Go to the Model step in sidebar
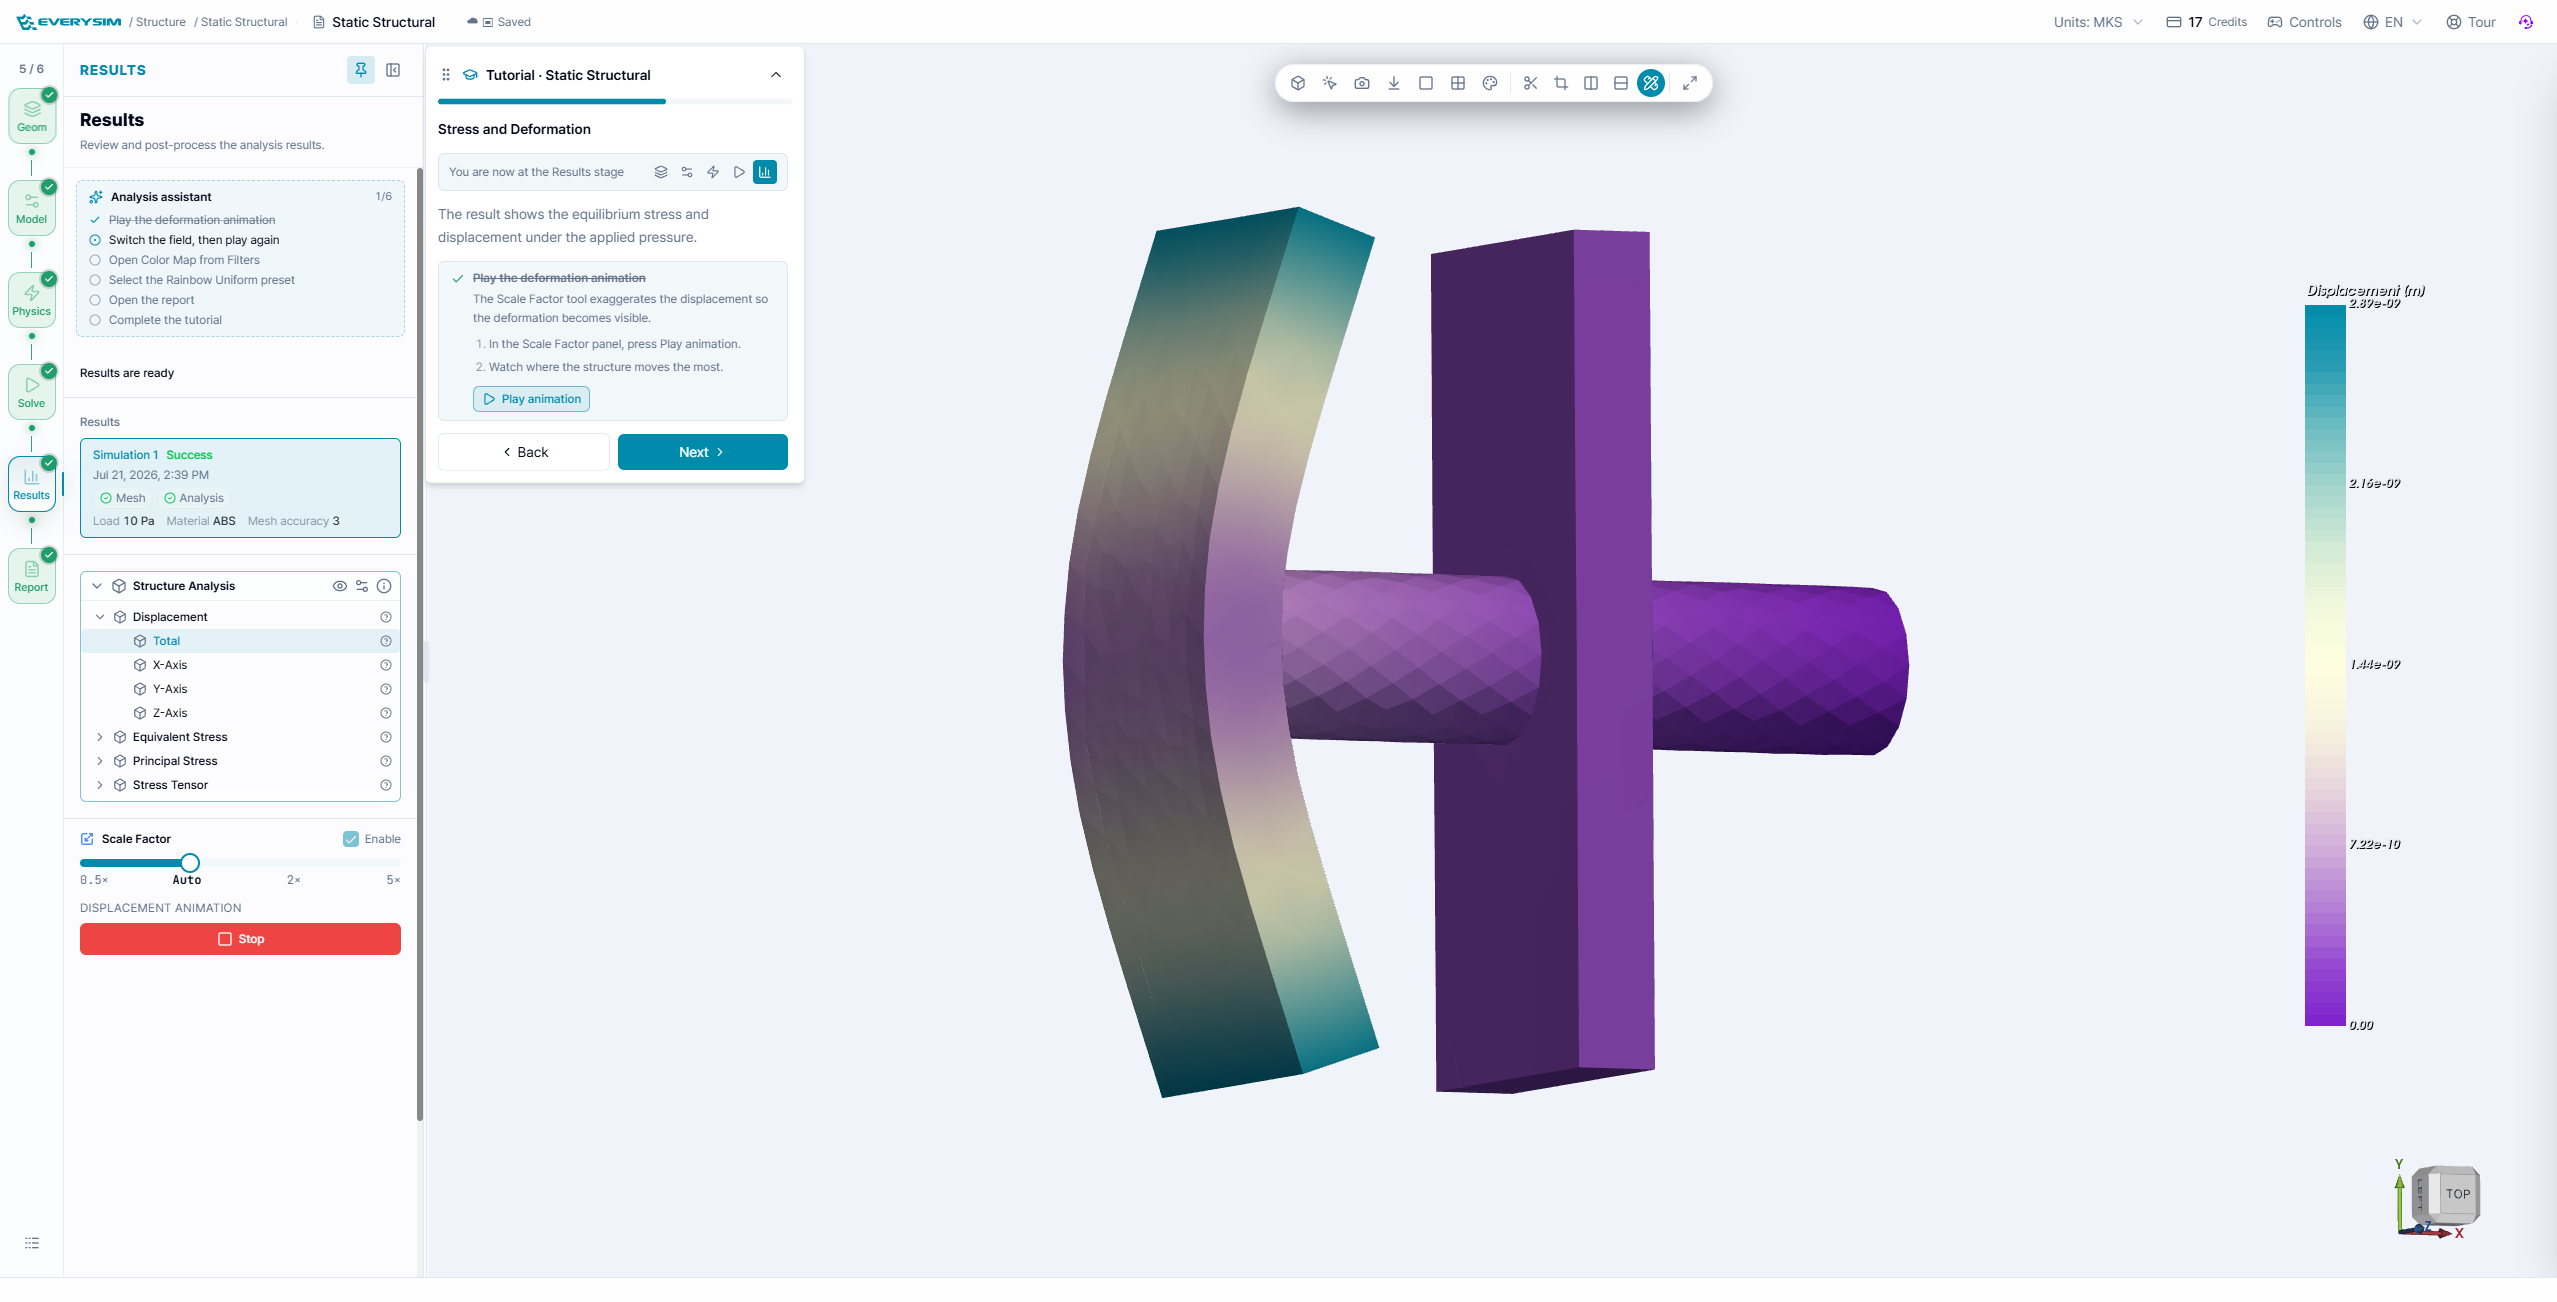The width and height of the screenshot is (2557, 1302). tap(32, 208)
